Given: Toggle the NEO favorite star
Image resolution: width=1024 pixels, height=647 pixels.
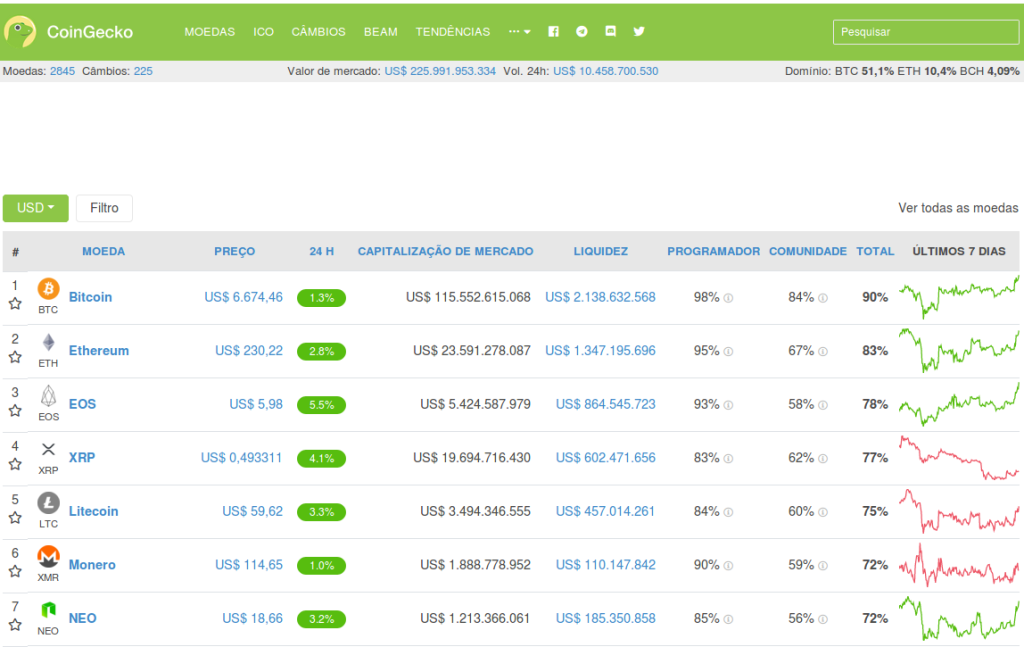Looking at the screenshot, I should pos(15,625).
